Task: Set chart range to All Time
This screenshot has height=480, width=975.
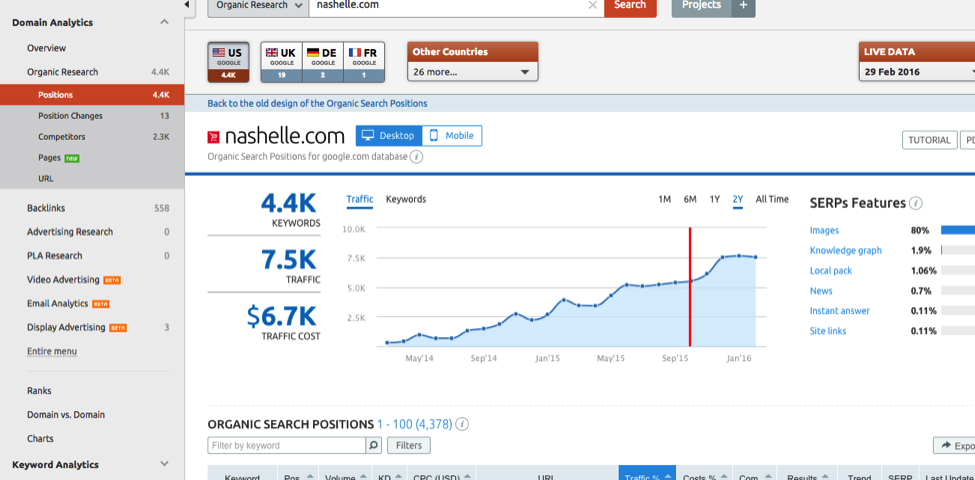Action: pos(772,199)
